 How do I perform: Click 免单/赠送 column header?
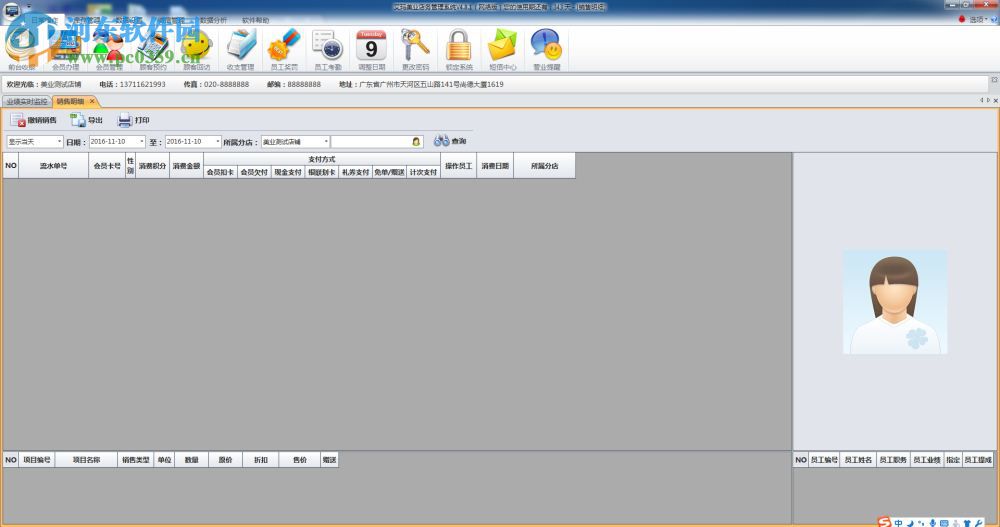pyautogui.click(x=389, y=172)
